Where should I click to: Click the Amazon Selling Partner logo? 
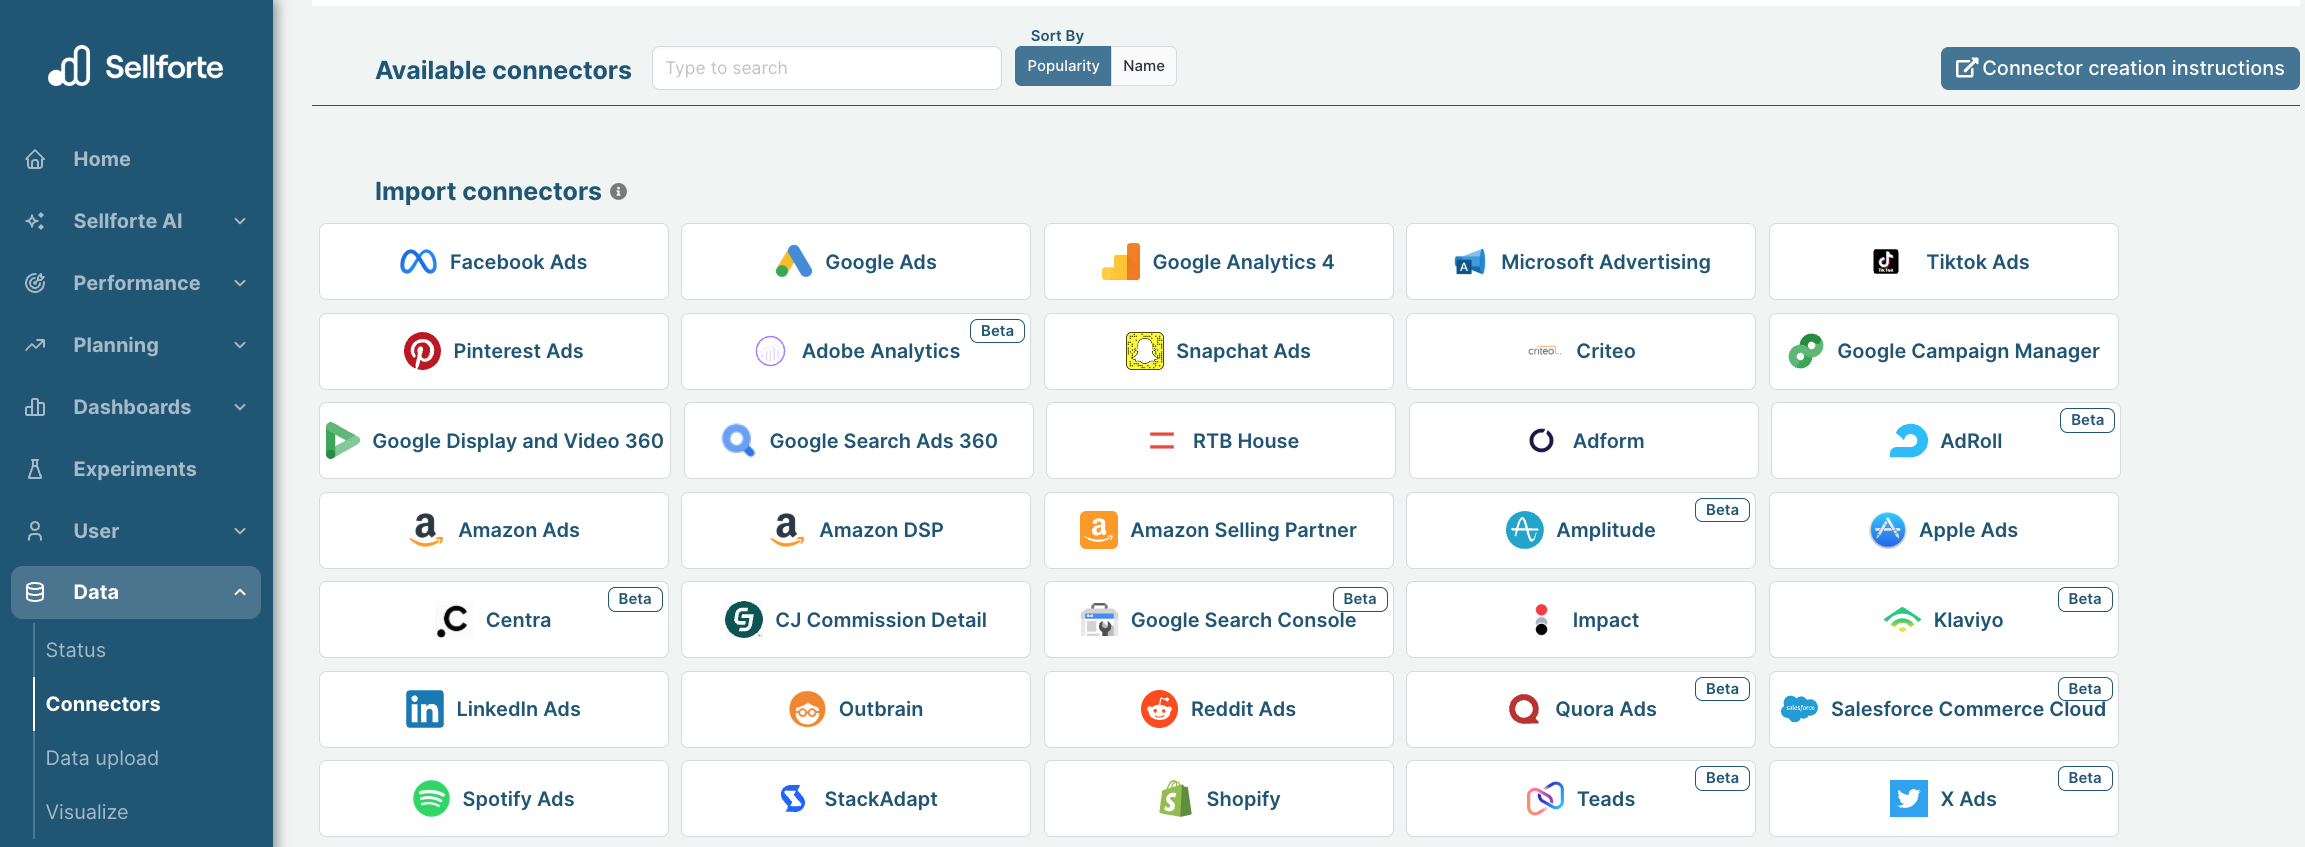[1099, 530]
